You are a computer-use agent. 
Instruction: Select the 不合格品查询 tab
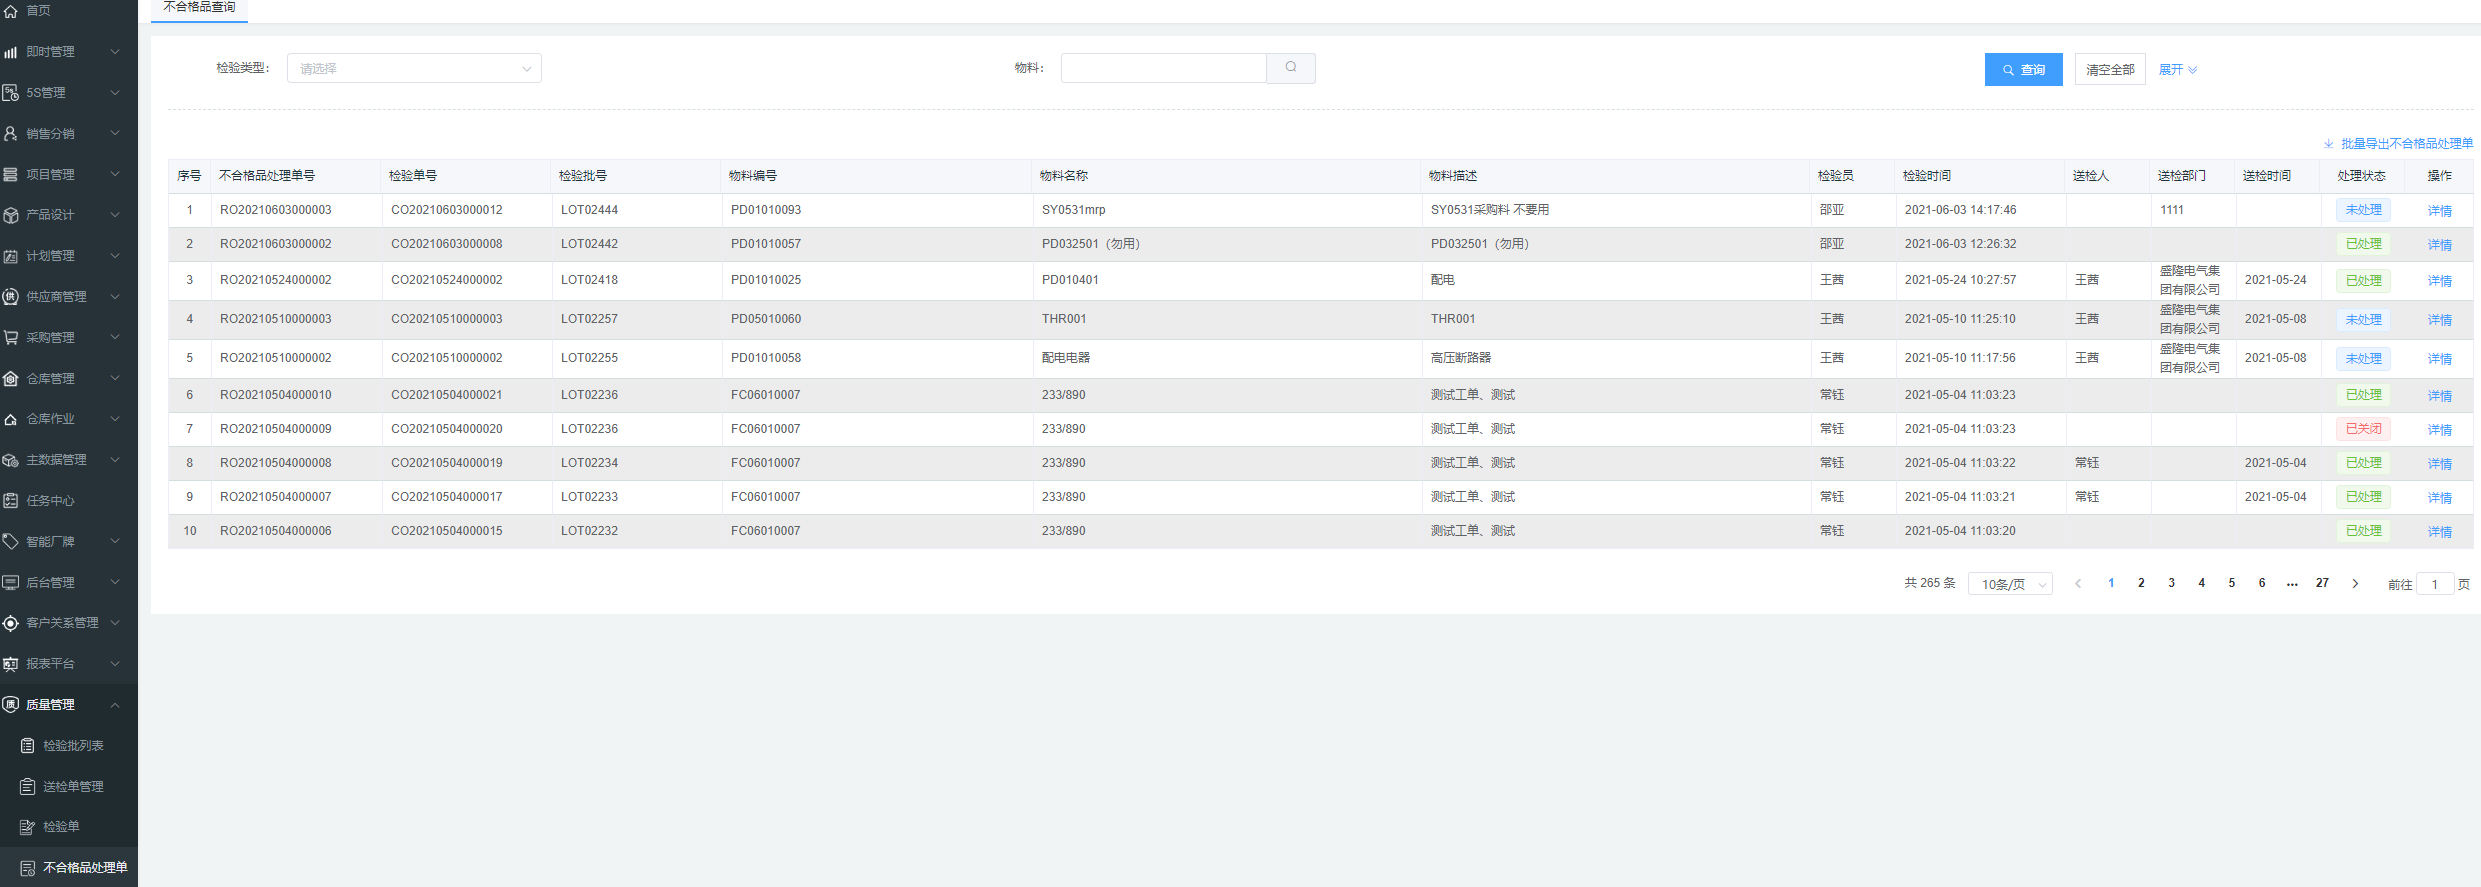pos(199,8)
